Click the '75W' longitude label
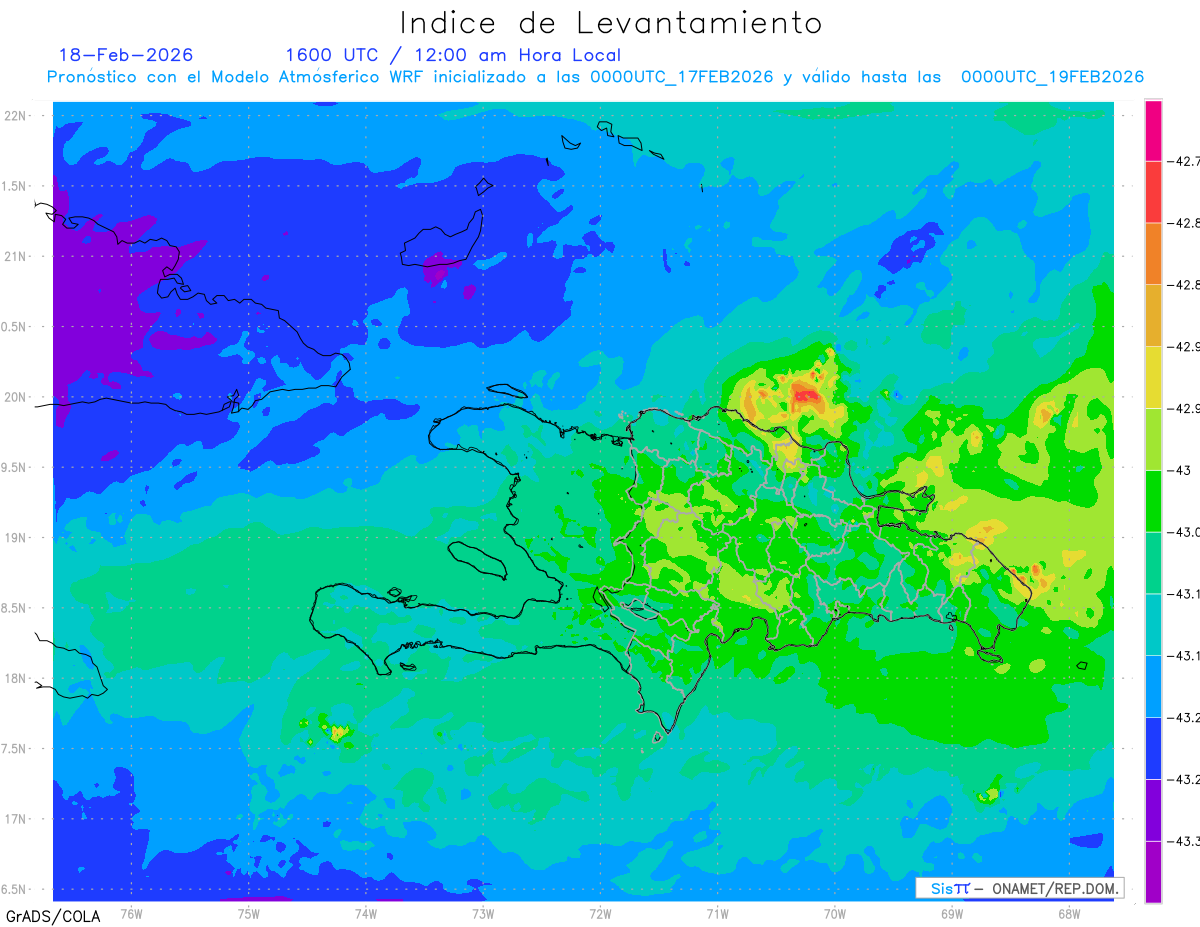 [249, 913]
